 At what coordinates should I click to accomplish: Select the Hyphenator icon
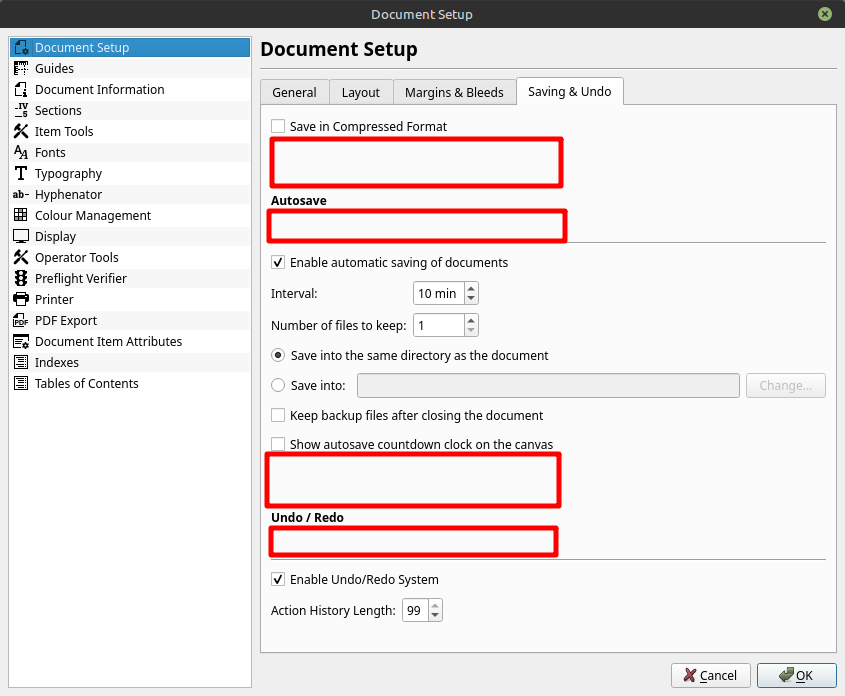pyautogui.click(x=20, y=195)
